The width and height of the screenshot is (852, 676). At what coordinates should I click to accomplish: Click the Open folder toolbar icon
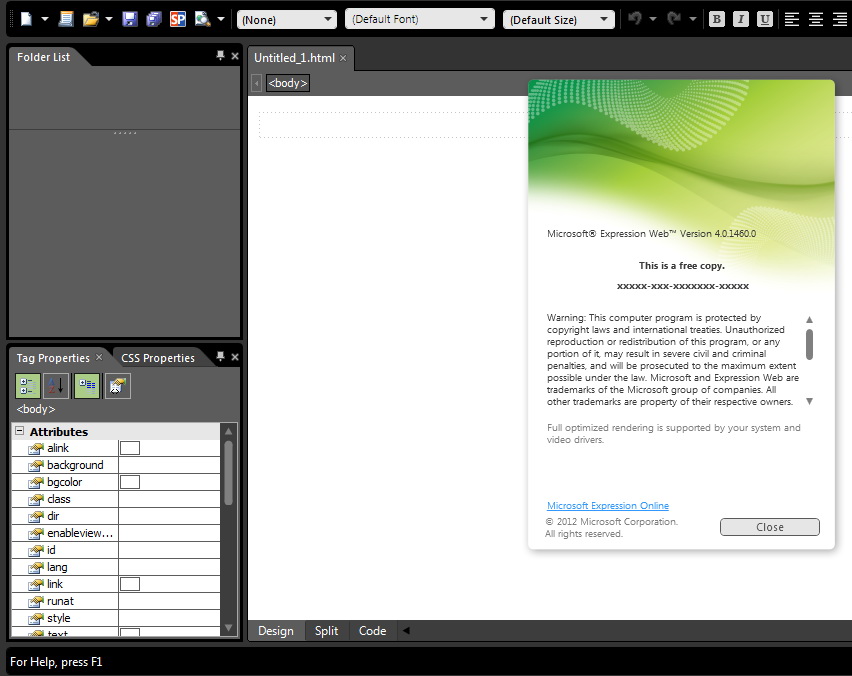click(91, 19)
